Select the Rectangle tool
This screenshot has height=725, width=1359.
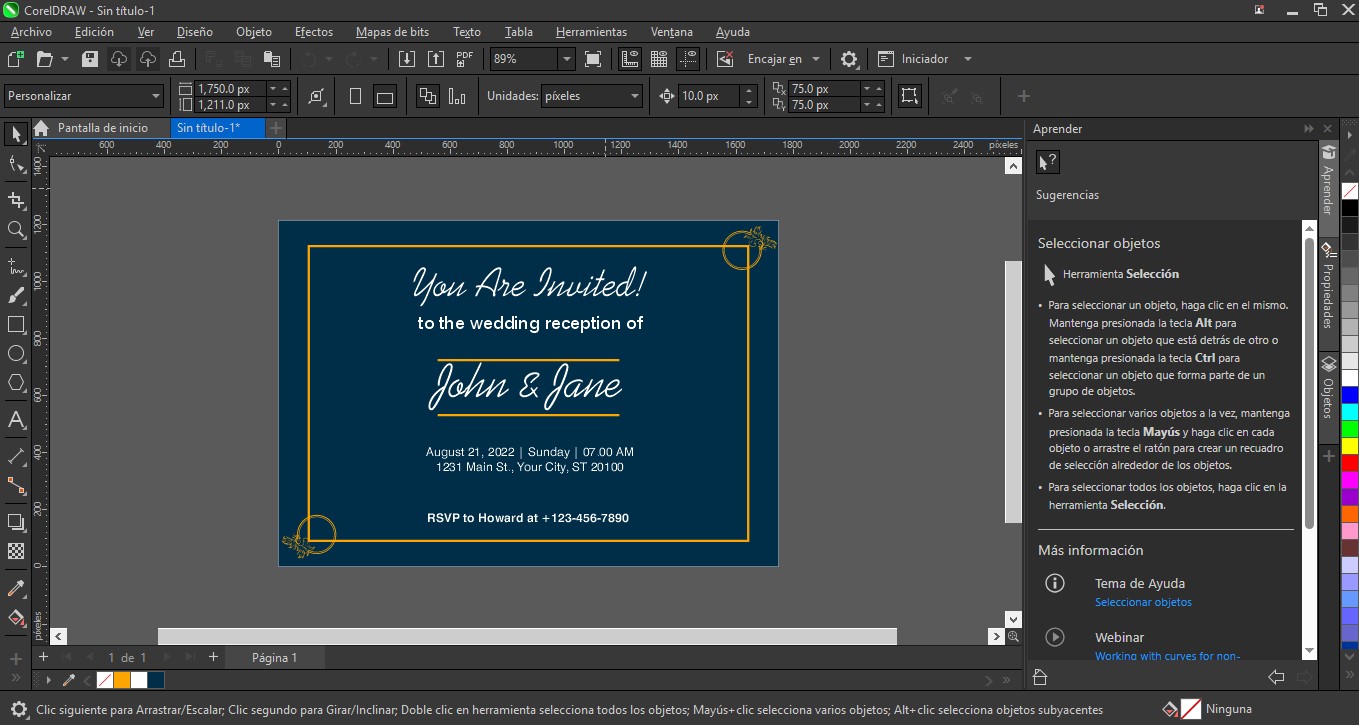16,324
